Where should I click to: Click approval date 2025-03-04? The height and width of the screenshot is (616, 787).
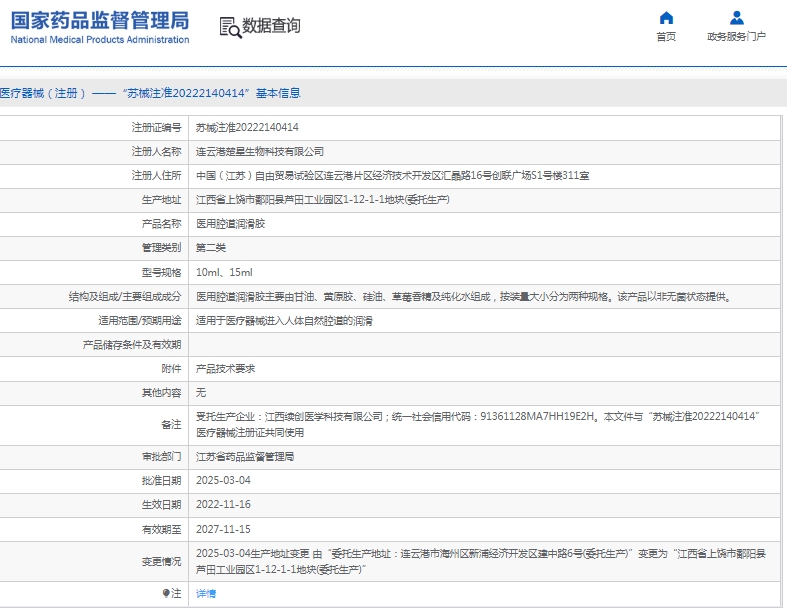(223, 480)
